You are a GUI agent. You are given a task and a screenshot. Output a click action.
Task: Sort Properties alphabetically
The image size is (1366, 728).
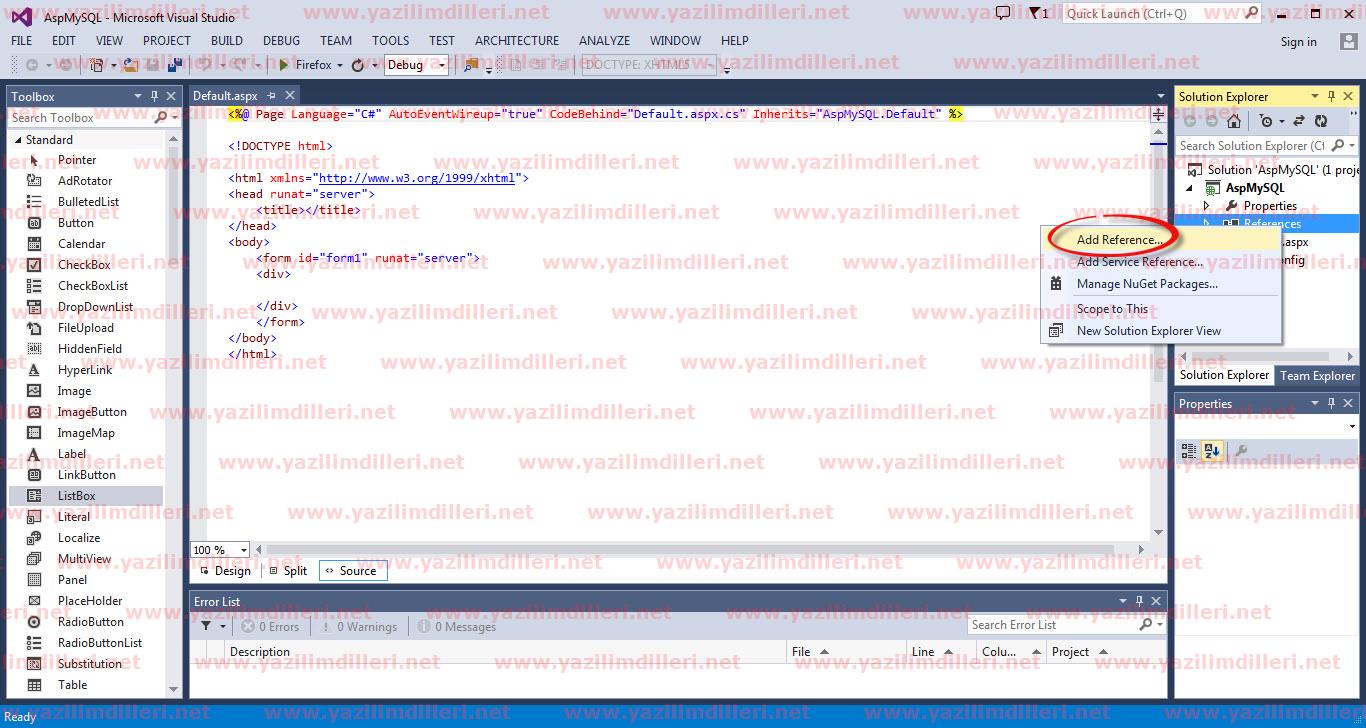tap(1211, 451)
